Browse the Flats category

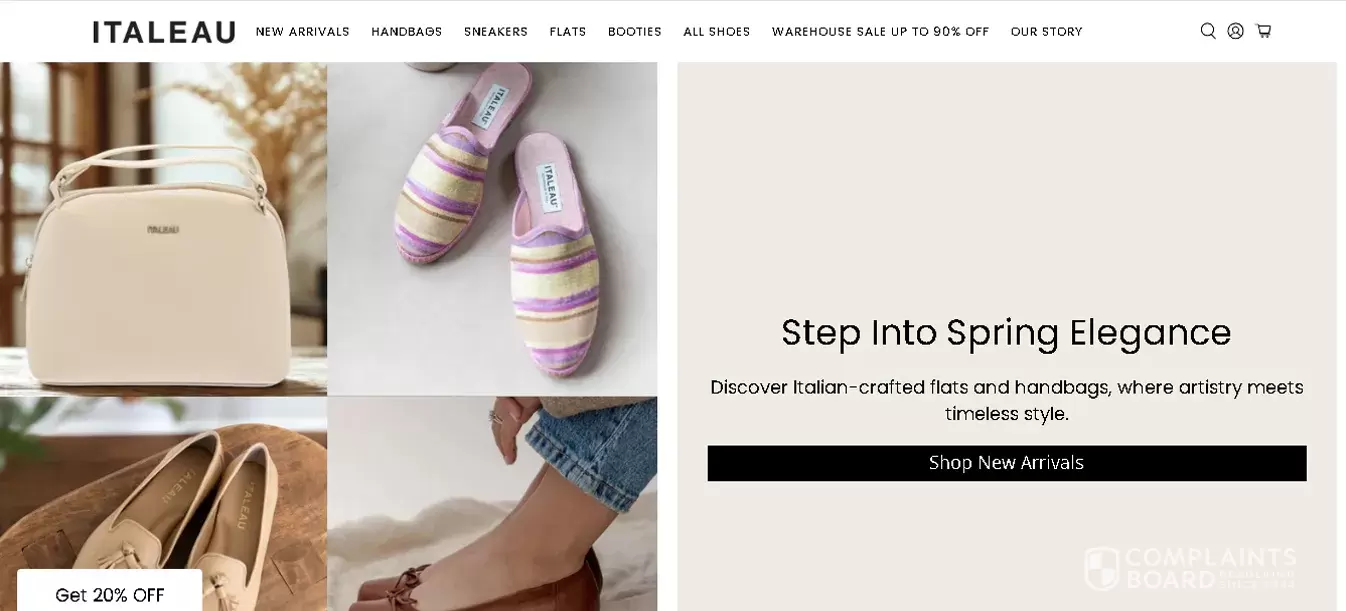tap(568, 32)
